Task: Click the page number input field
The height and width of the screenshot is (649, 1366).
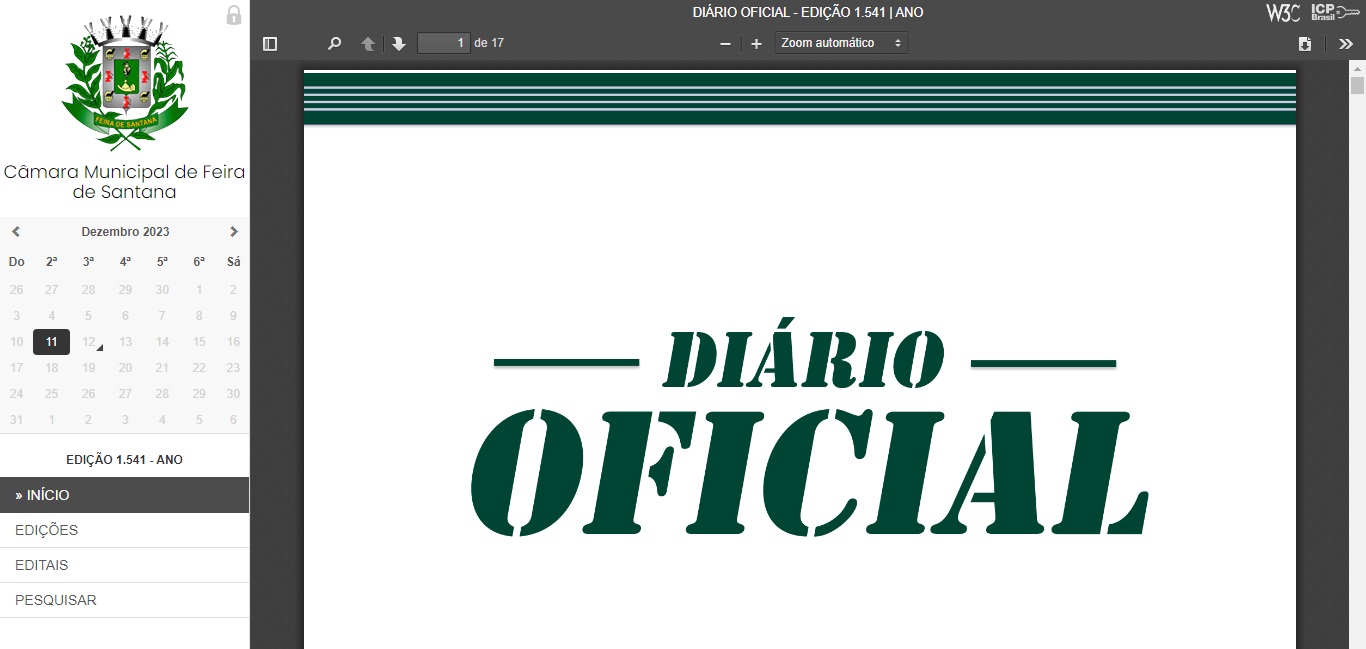Action: [x=443, y=43]
